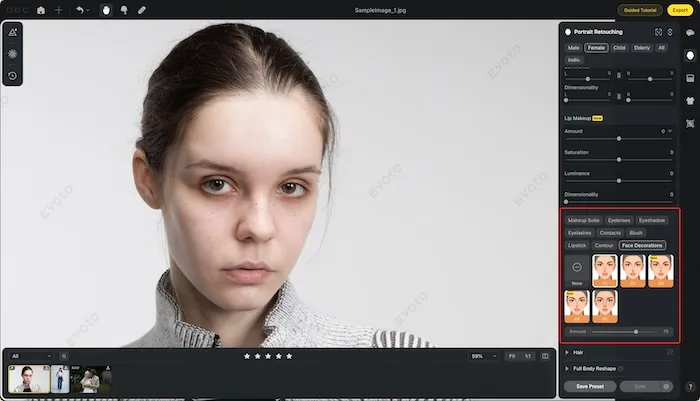
Task: Select the healing brush eraser tool
Action: click(141, 9)
